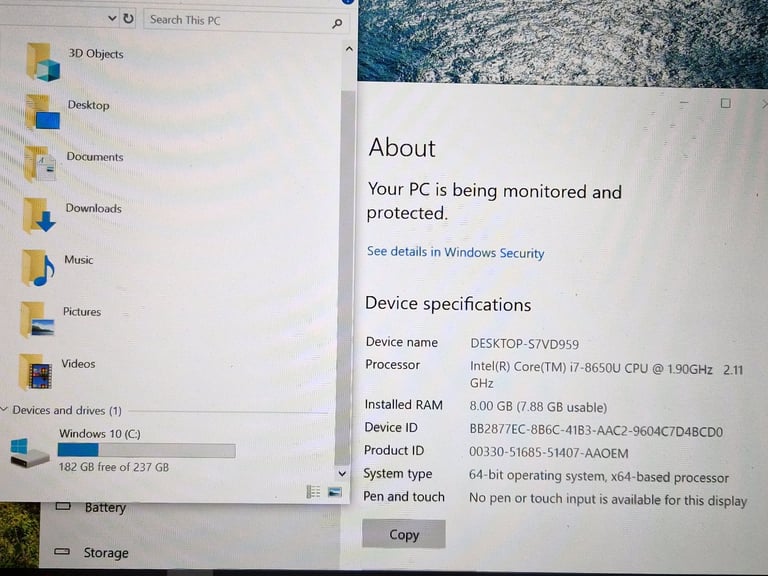Click the Windows 10 (C:) drive name
The width and height of the screenshot is (768, 576).
100,433
